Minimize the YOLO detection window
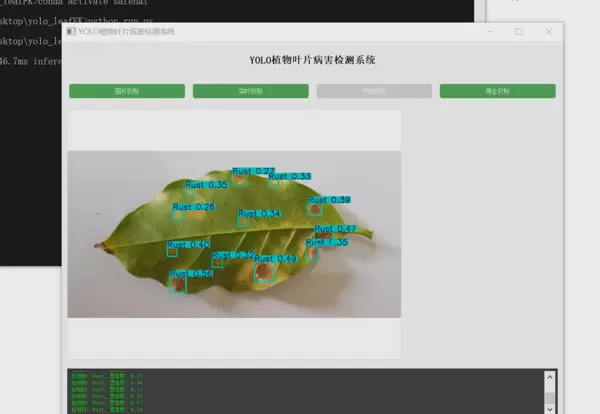This screenshot has width=600, height=414. click(489, 32)
